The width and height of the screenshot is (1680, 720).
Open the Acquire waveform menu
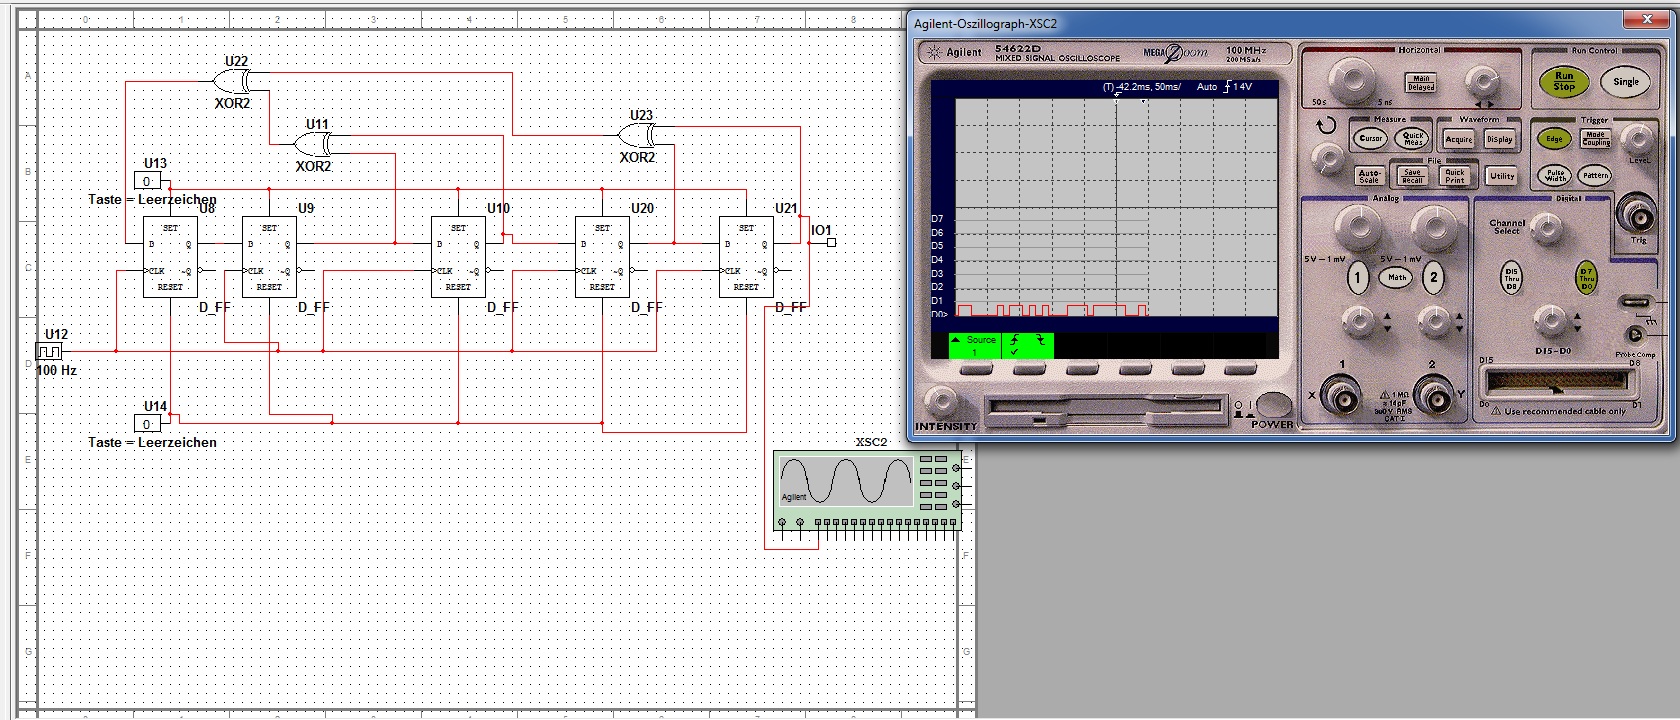tap(1458, 139)
